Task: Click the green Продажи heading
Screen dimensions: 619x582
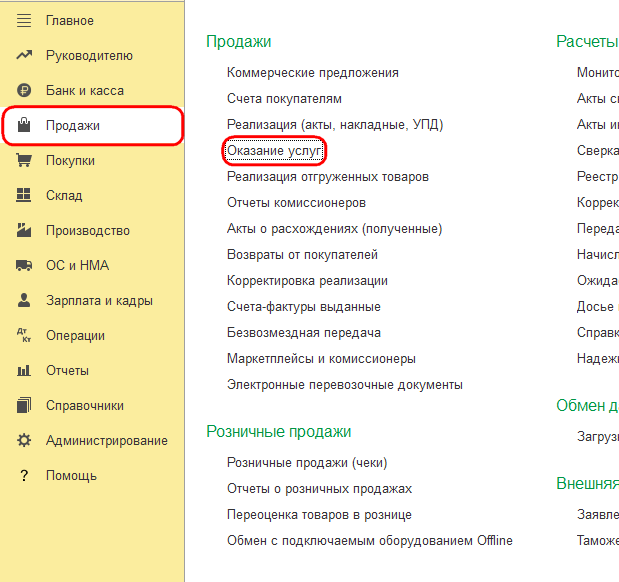Action: [x=239, y=41]
